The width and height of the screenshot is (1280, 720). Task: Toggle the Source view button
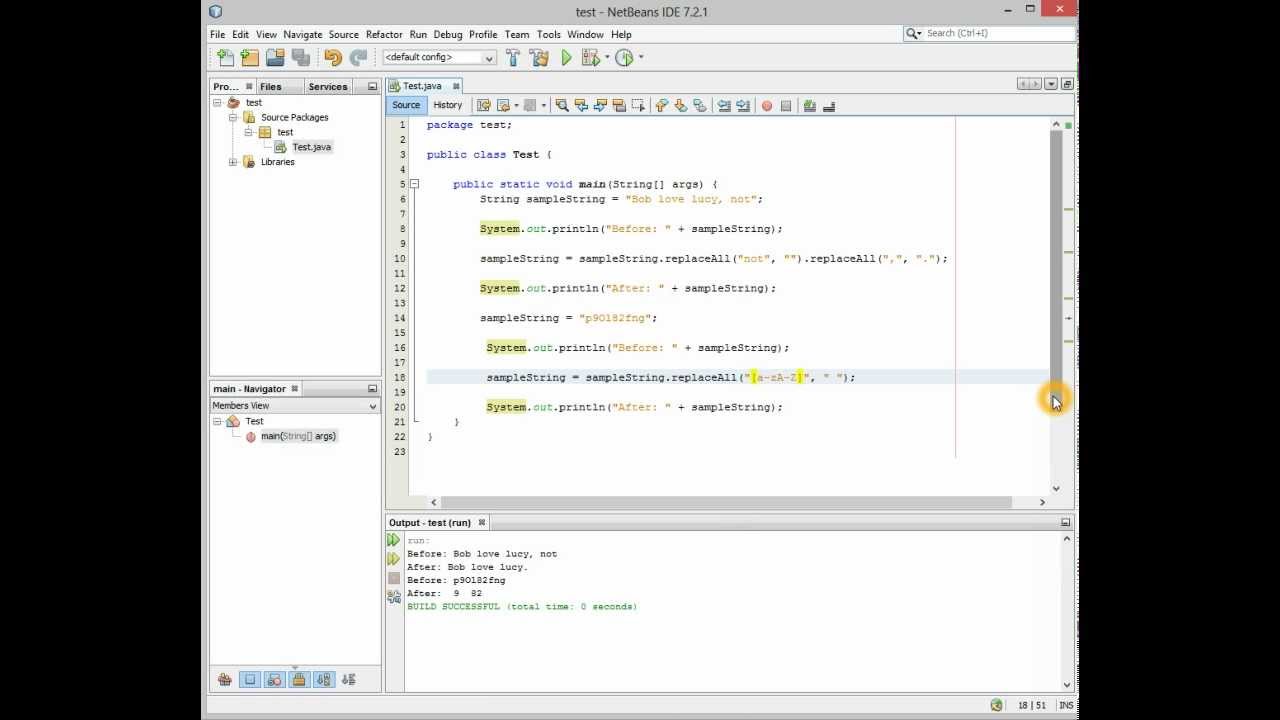pyautogui.click(x=406, y=105)
